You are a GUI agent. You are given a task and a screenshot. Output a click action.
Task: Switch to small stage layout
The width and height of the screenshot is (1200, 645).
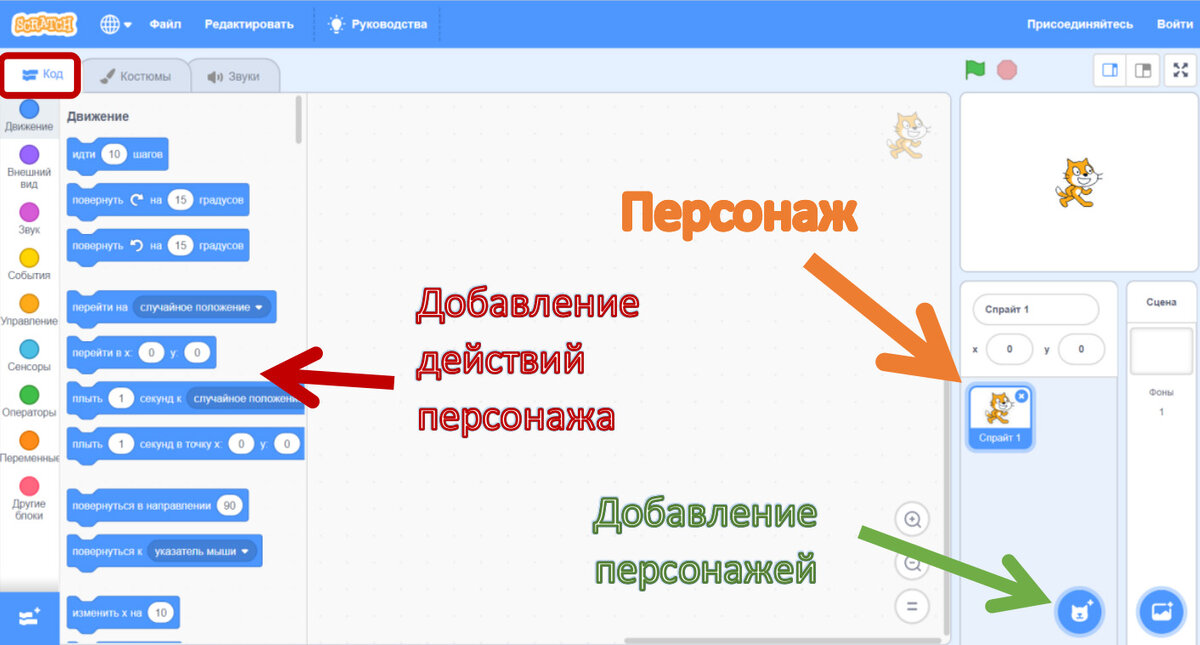[1110, 71]
